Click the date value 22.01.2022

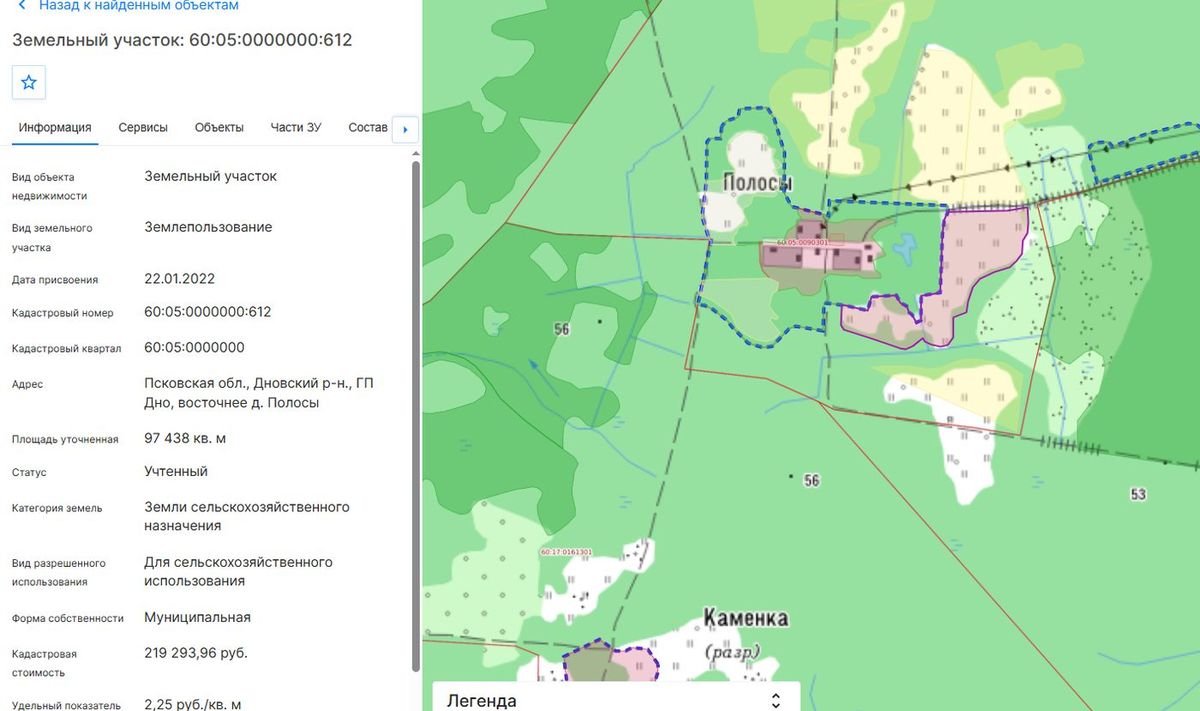point(180,279)
